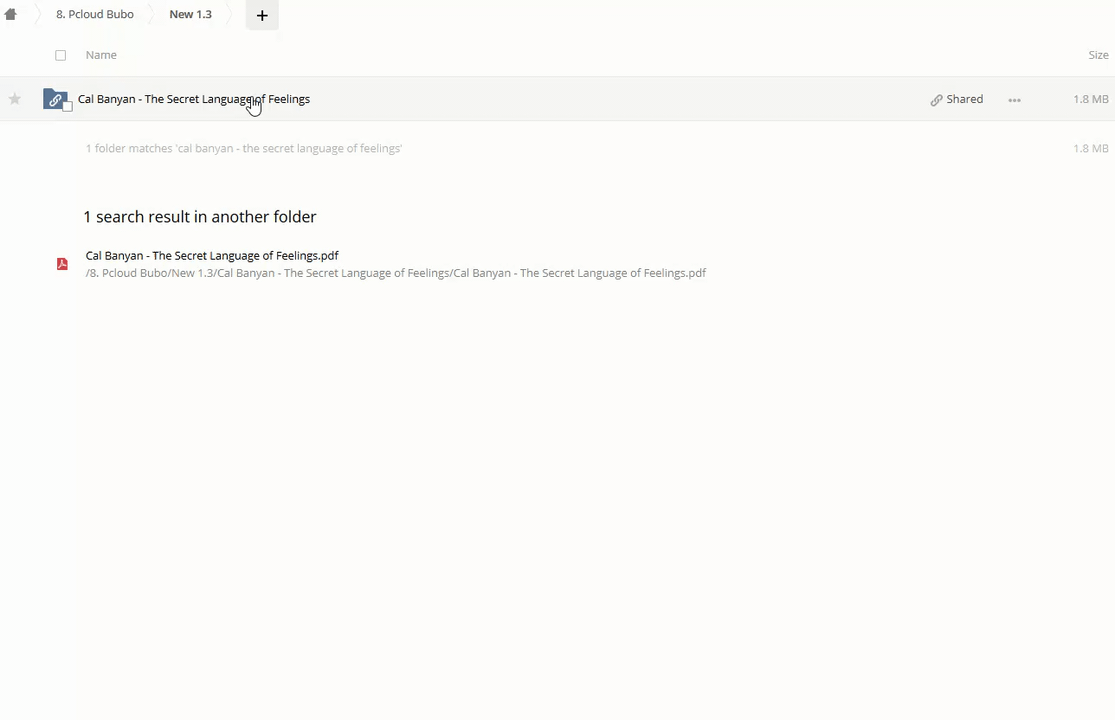The image size is (1115, 720).
Task: Tick the small checkbox on the folder icon
Action: 68,106
